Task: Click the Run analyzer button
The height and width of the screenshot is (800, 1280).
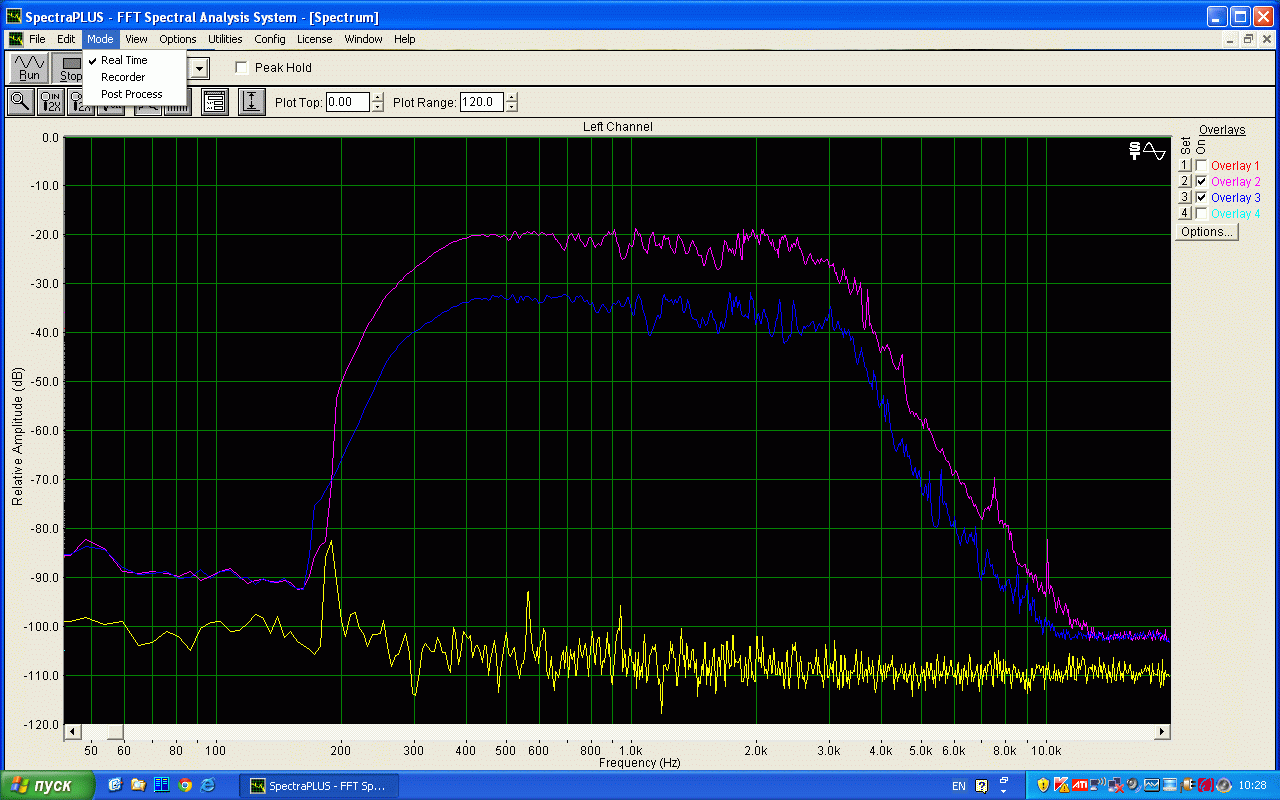Action: point(29,68)
